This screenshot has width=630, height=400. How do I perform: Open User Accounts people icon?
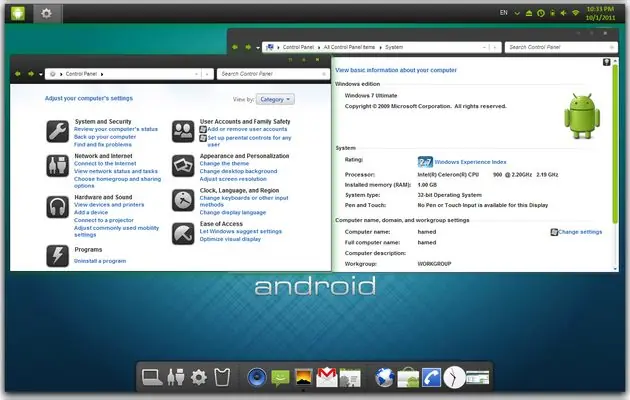click(183, 131)
